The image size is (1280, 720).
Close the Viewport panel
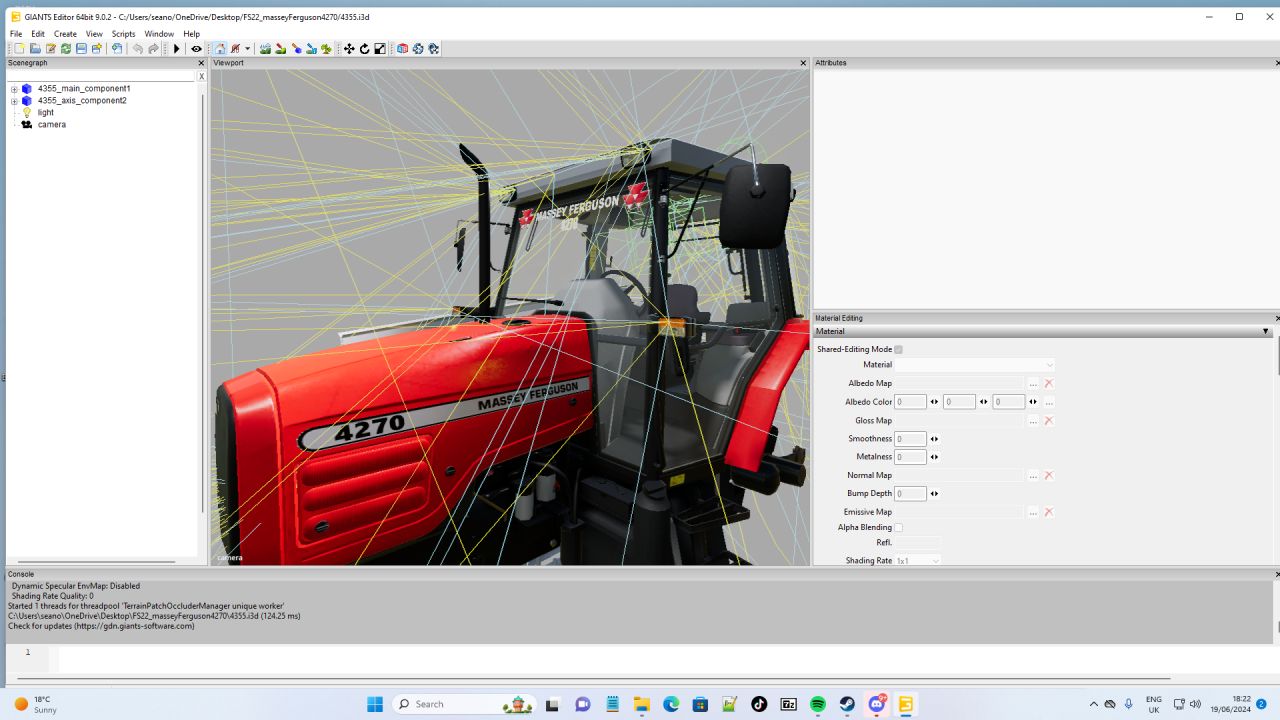[803, 63]
